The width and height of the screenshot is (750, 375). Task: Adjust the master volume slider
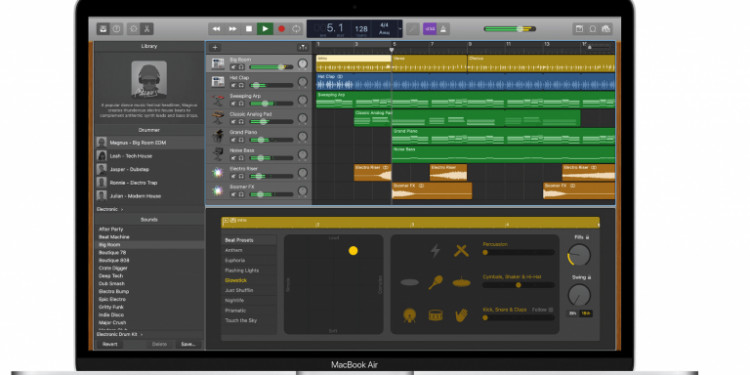point(509,29)
